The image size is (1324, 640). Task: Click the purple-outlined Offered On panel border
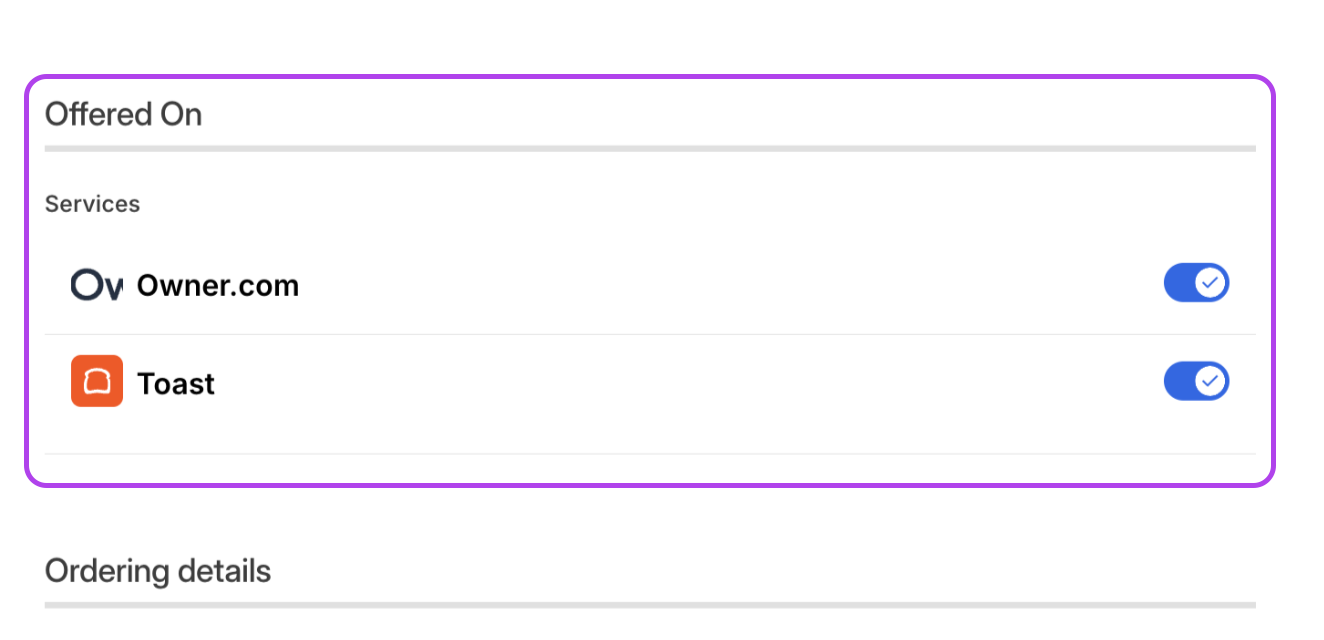(x=650, y=76)
